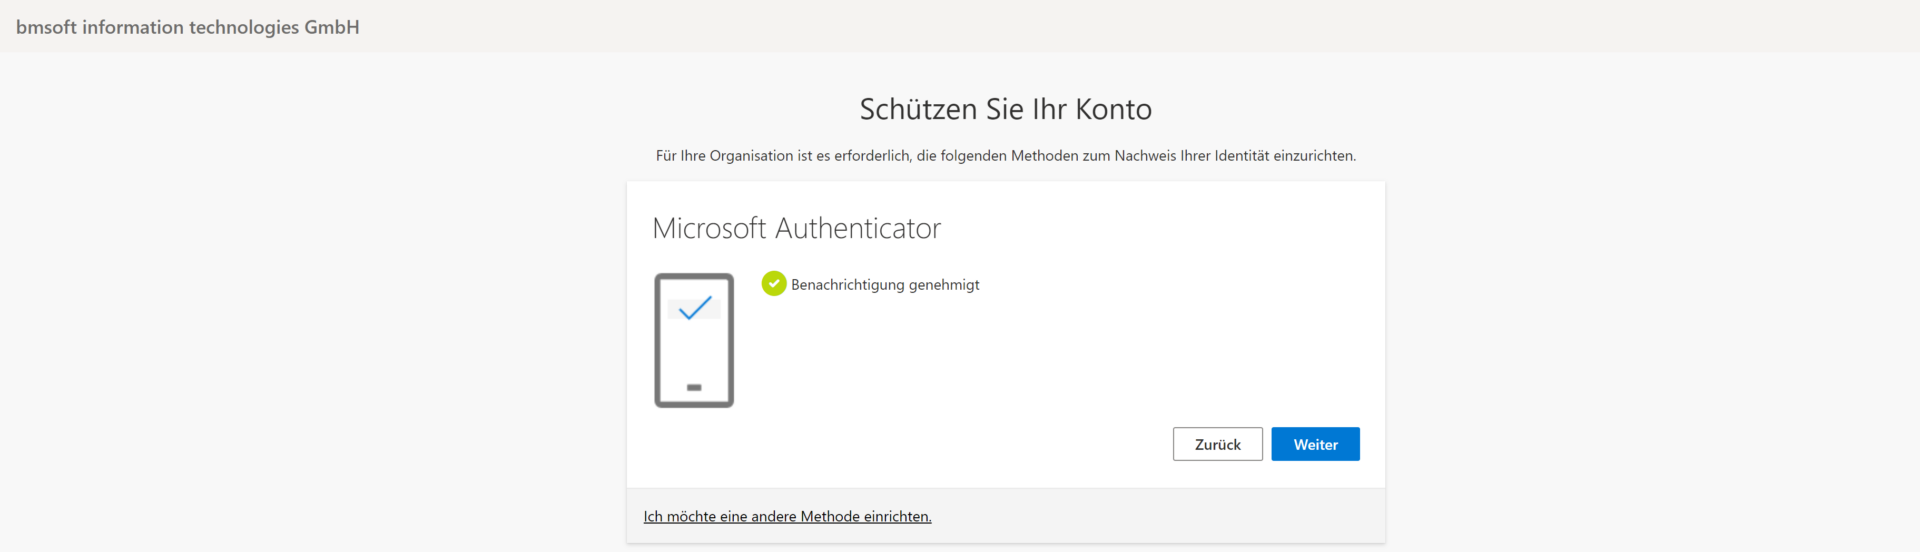Screen dimensions: 1920x552
Task: Click 'Methode' in the bottom link
Action: tap(830, 516)
